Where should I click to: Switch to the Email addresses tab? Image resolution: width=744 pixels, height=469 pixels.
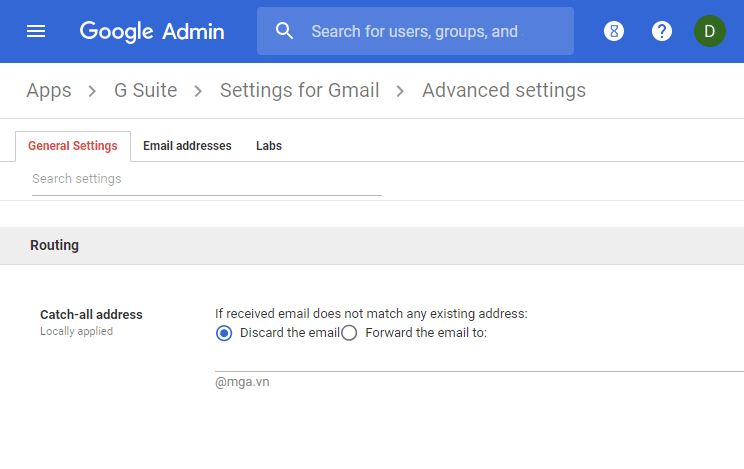(187, 146)
